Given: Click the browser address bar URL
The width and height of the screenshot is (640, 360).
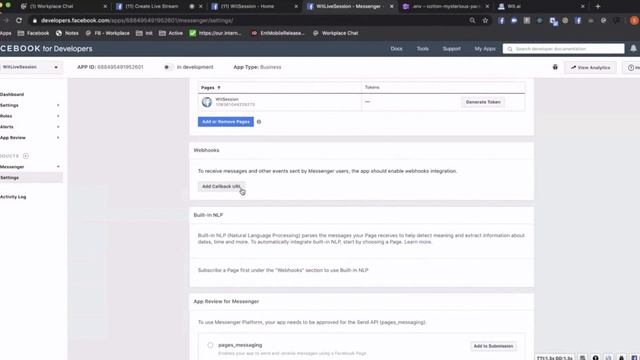Looking at the screenshot, I should [x=137, y=20].
